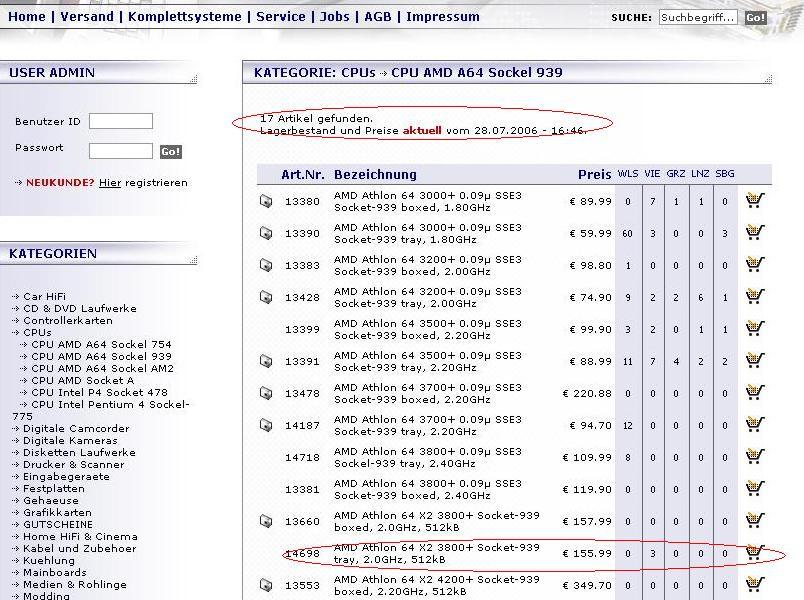Open product image for article 13428
804x600 pixels.
[266, 297]
